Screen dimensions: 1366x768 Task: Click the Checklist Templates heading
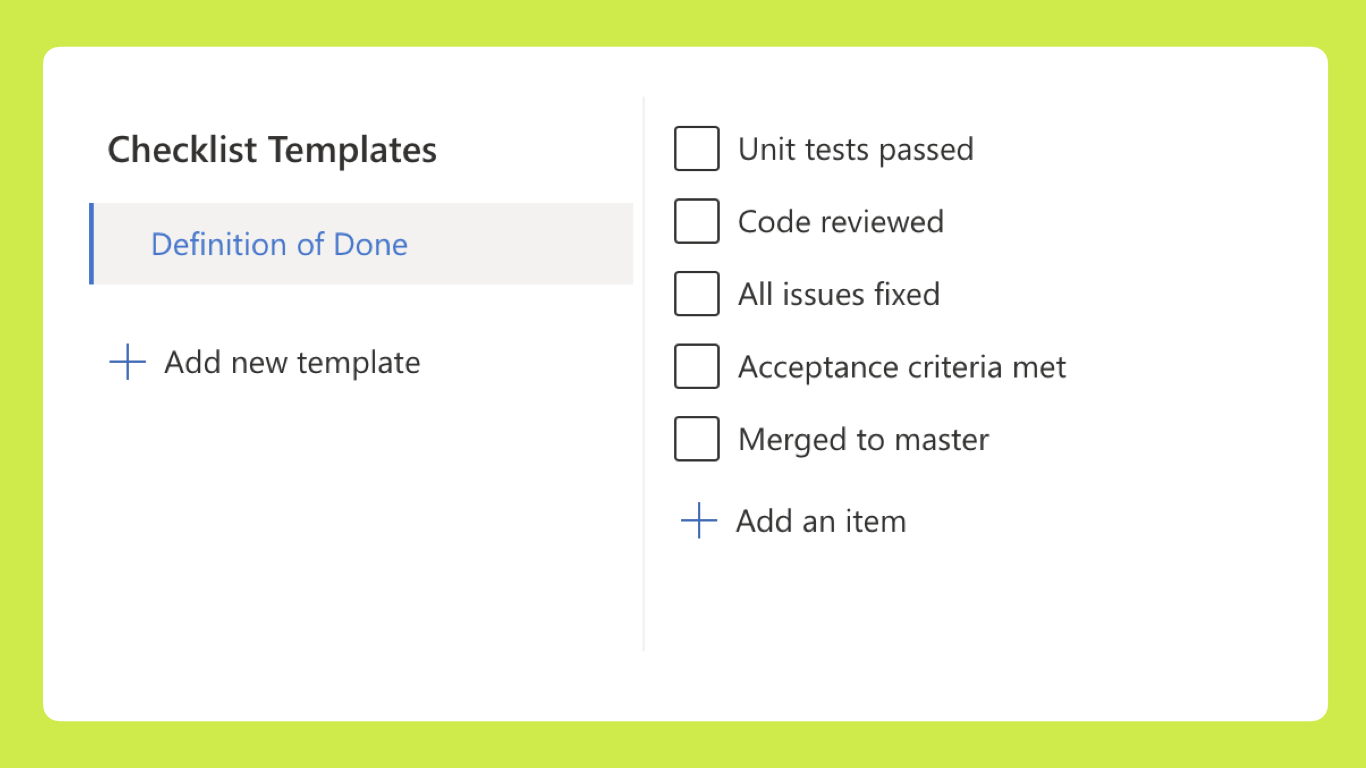pos(272,149)
